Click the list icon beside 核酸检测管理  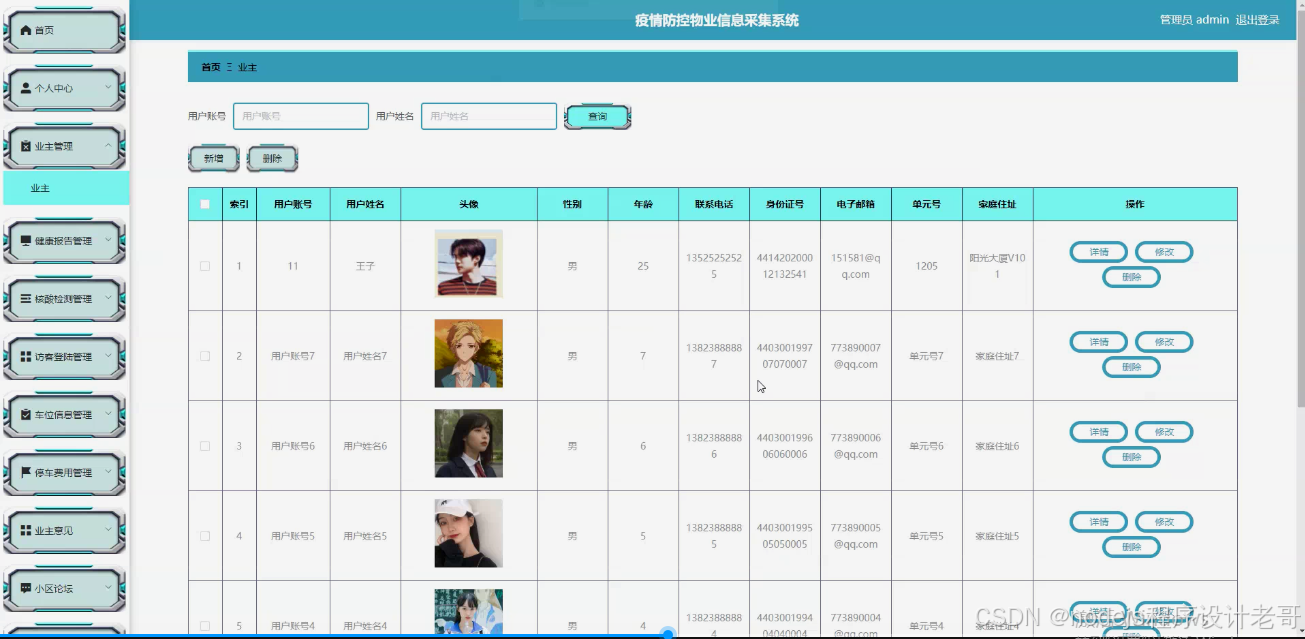(26, 299)
